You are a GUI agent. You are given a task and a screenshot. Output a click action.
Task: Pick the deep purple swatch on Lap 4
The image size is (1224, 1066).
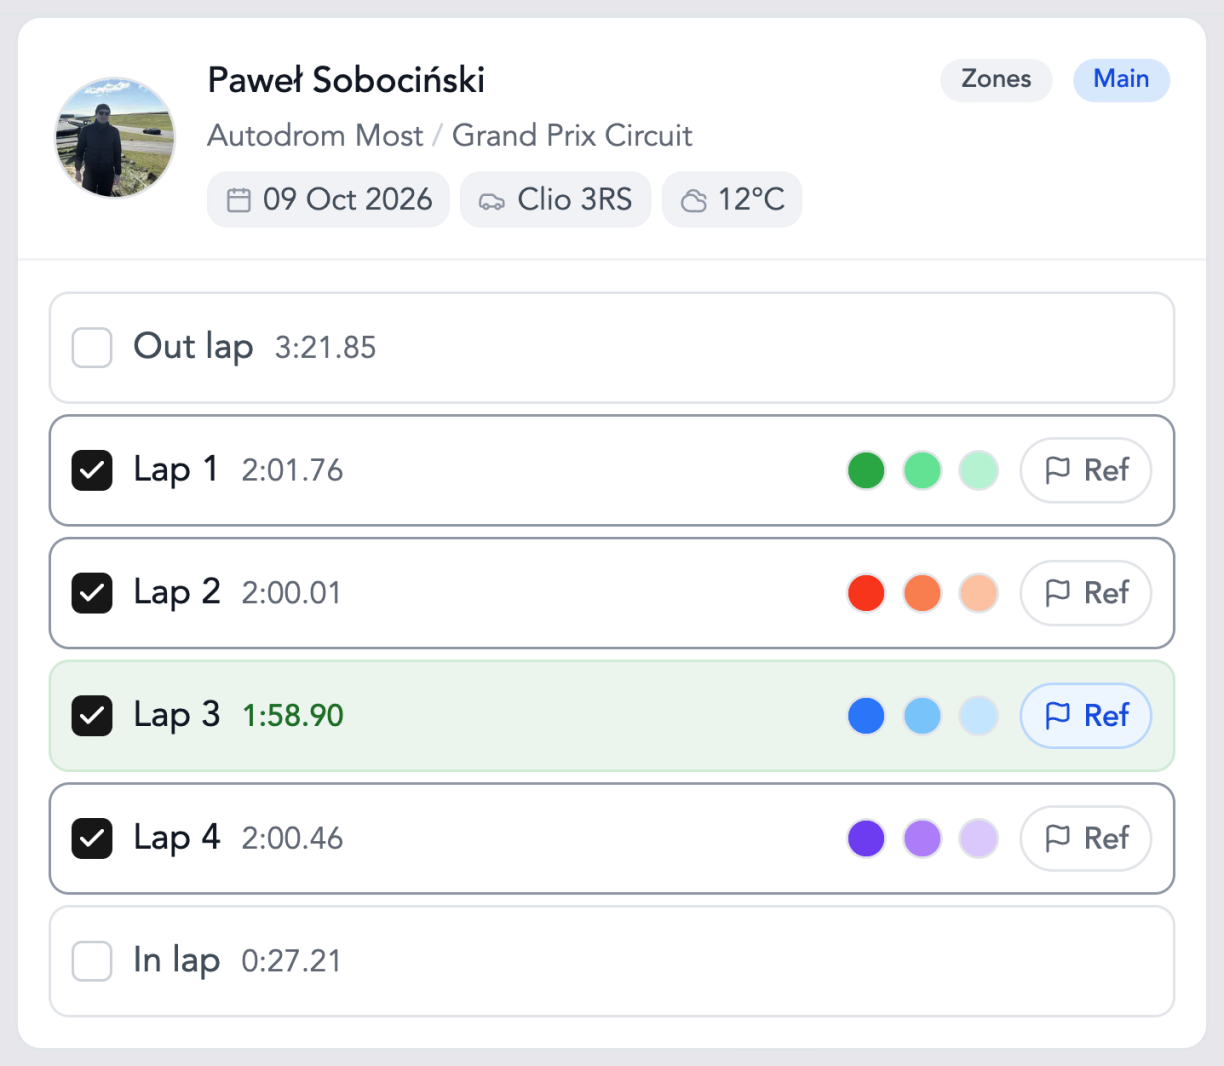pyautogui.click(x=866, y=838)
